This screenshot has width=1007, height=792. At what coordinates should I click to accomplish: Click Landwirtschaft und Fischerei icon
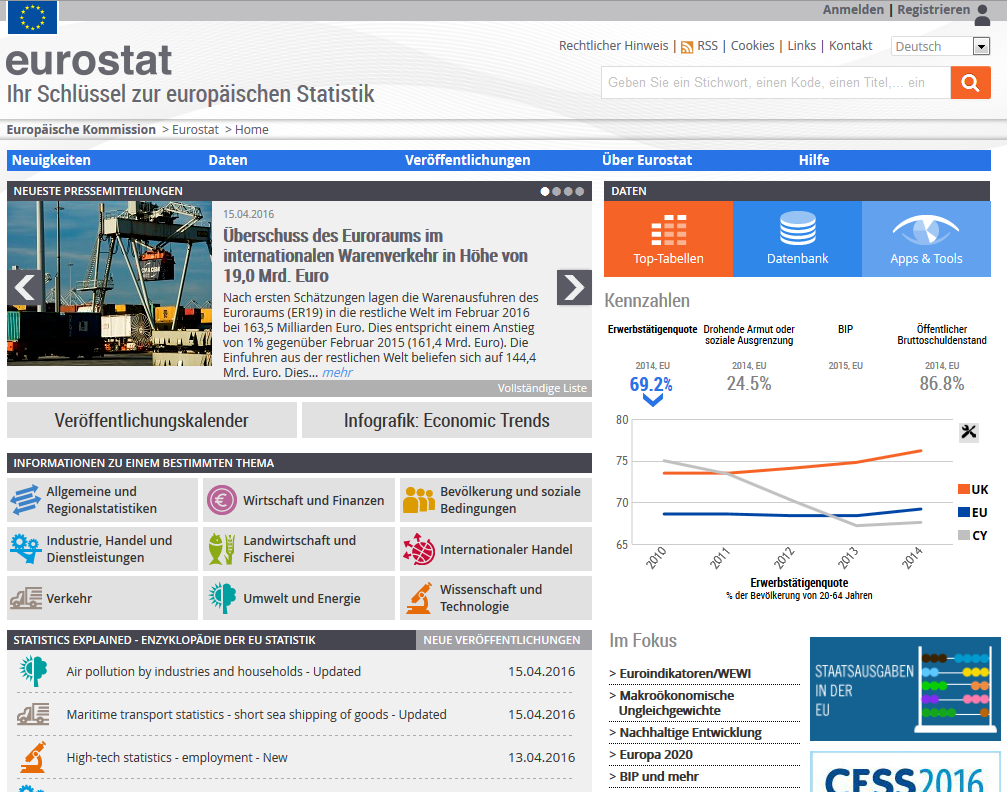[222, 549]
